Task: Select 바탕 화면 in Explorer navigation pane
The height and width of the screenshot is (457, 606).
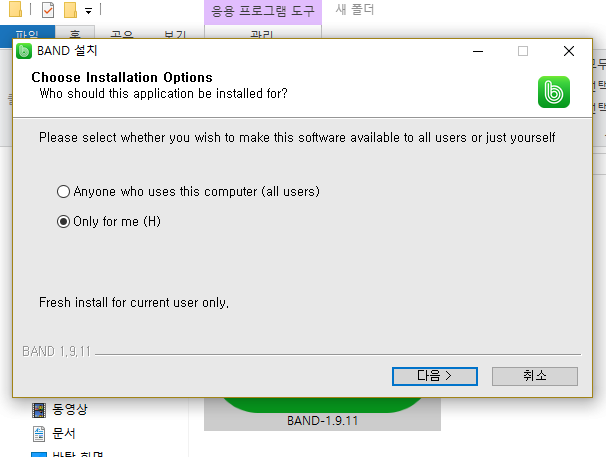Action: [x=68, y=454]
